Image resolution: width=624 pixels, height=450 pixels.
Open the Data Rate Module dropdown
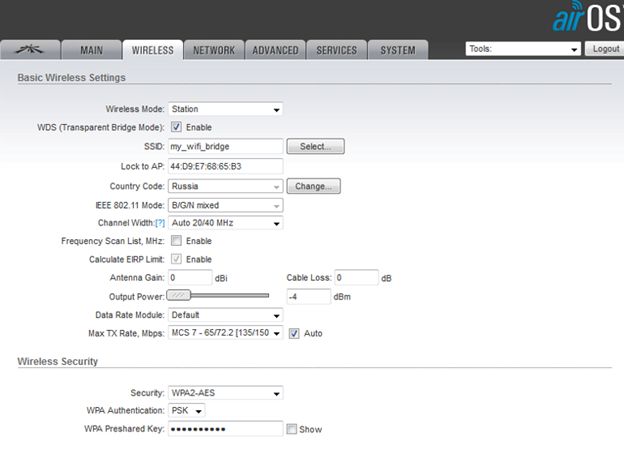tap(225, 315)
